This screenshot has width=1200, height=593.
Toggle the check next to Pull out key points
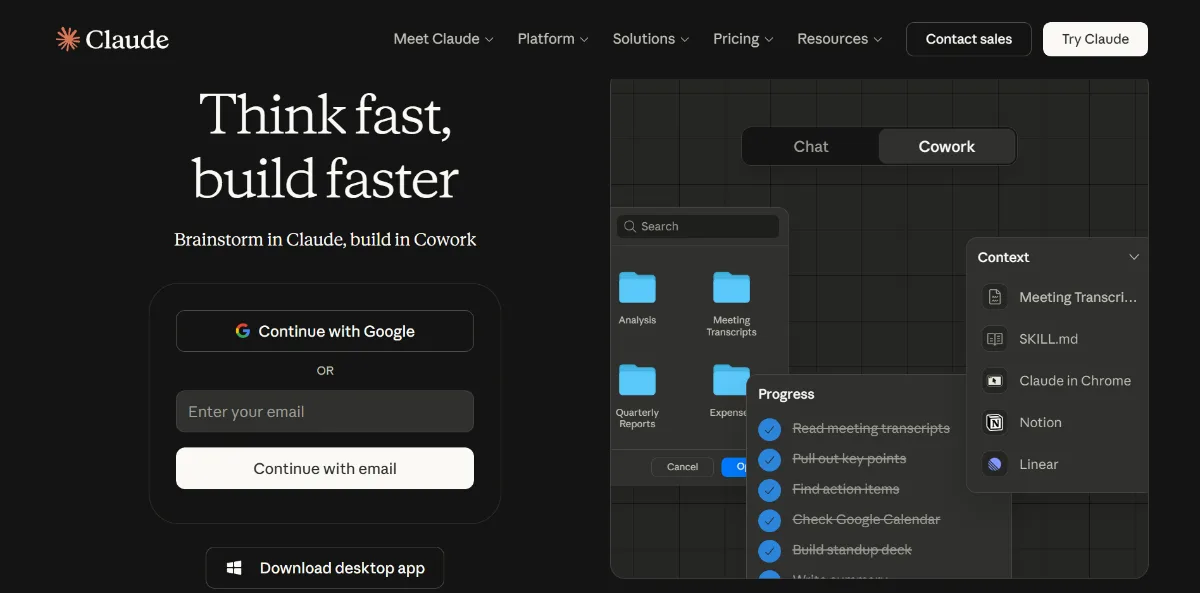(x=769, y=459)
